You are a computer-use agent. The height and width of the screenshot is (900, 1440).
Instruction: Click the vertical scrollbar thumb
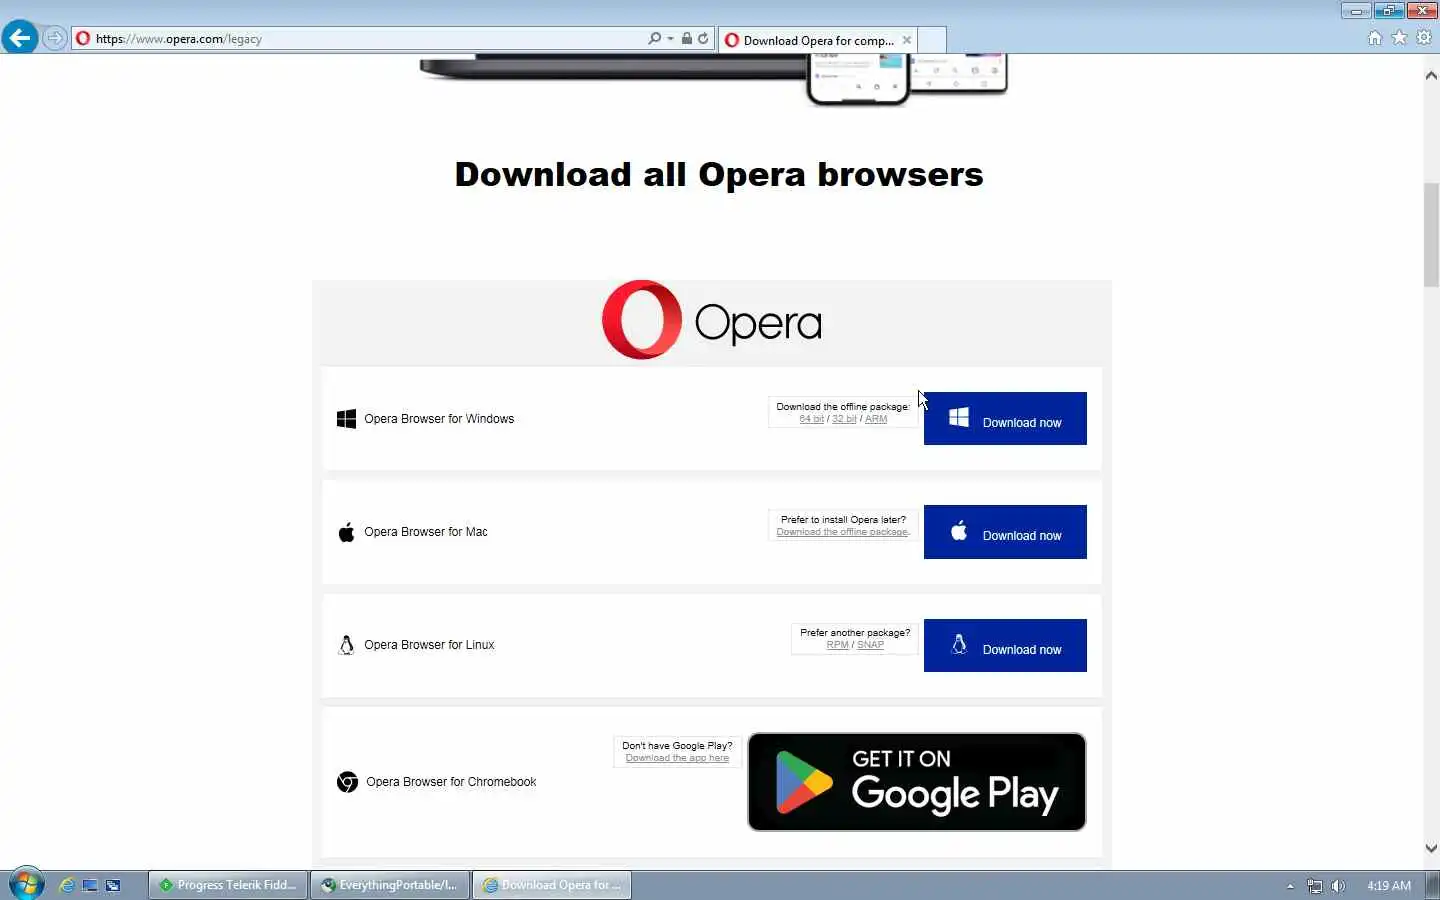pos(1431,235)
